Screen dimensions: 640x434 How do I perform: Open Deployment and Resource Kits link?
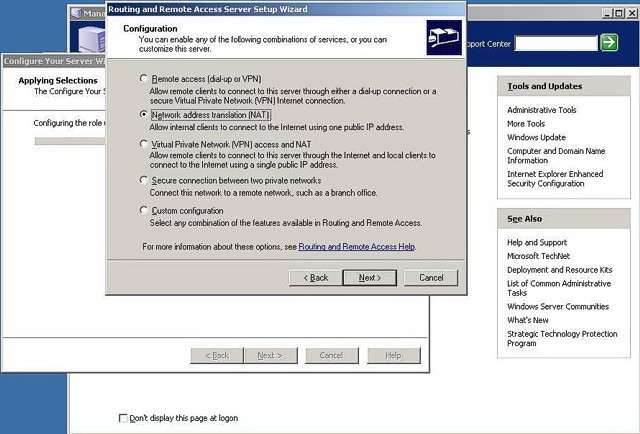click(560, 270)
